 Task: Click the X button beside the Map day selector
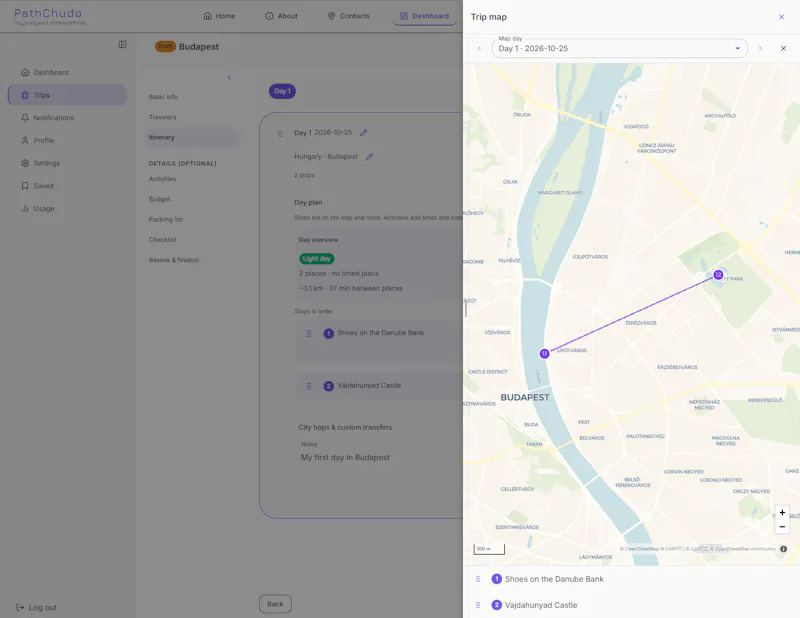783,48
